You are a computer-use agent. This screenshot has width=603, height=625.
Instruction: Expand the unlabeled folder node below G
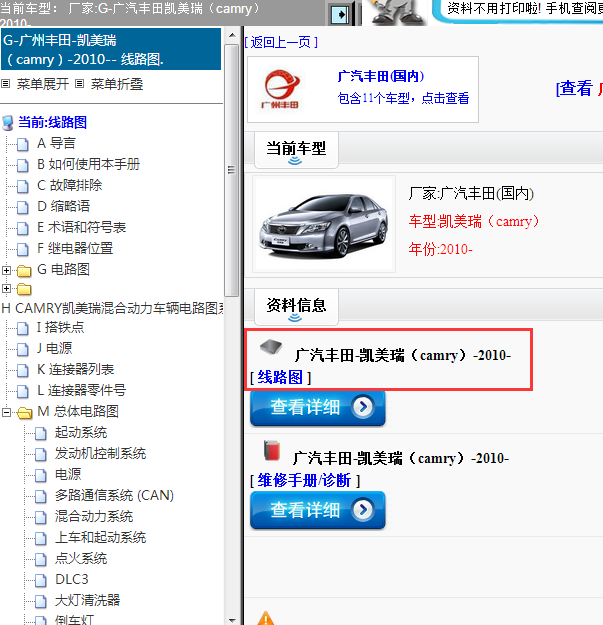[6, 288]
